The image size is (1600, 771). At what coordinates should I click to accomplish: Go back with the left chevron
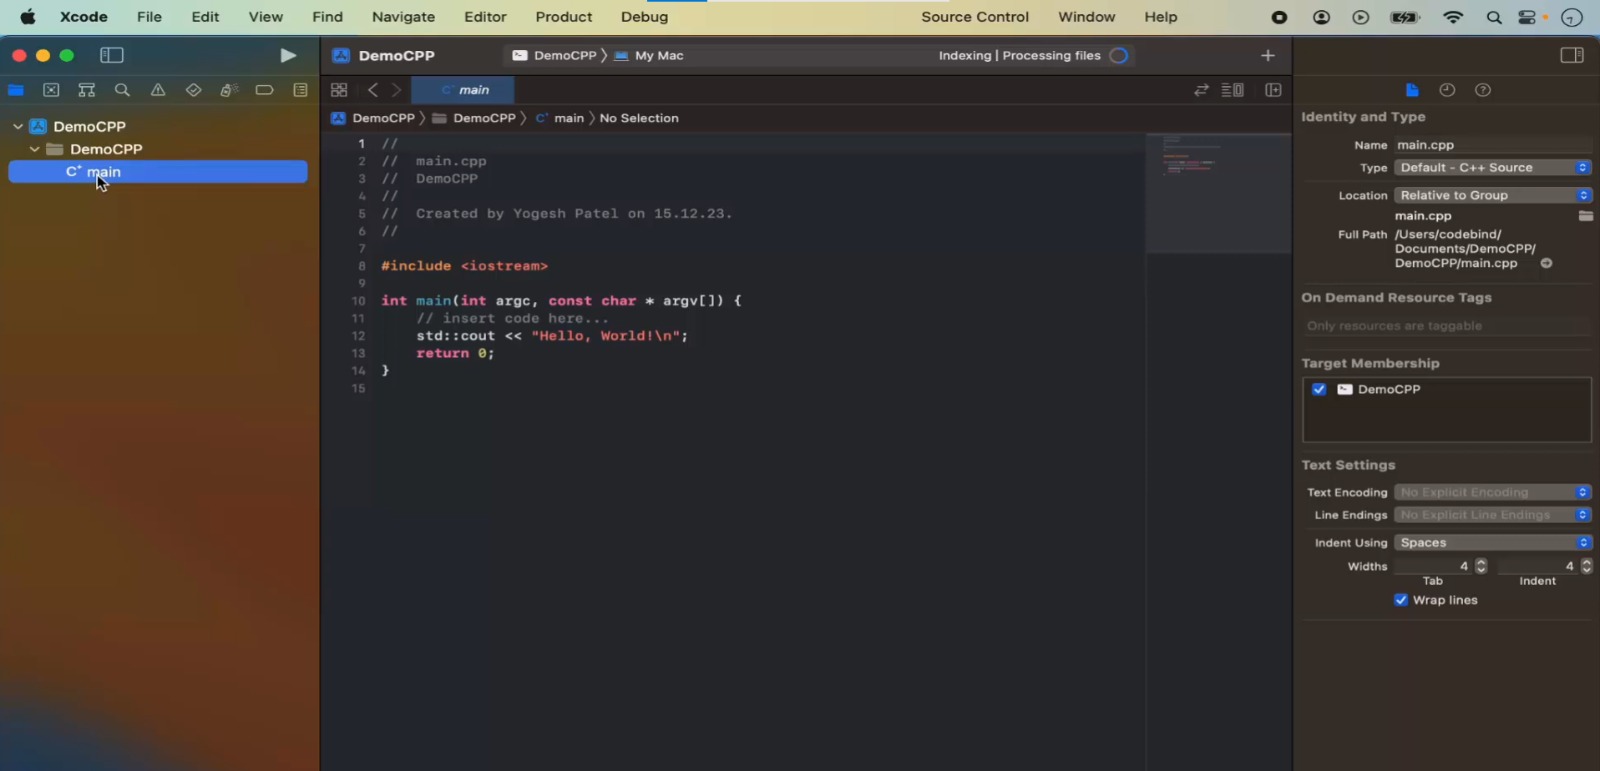[373, 90]
